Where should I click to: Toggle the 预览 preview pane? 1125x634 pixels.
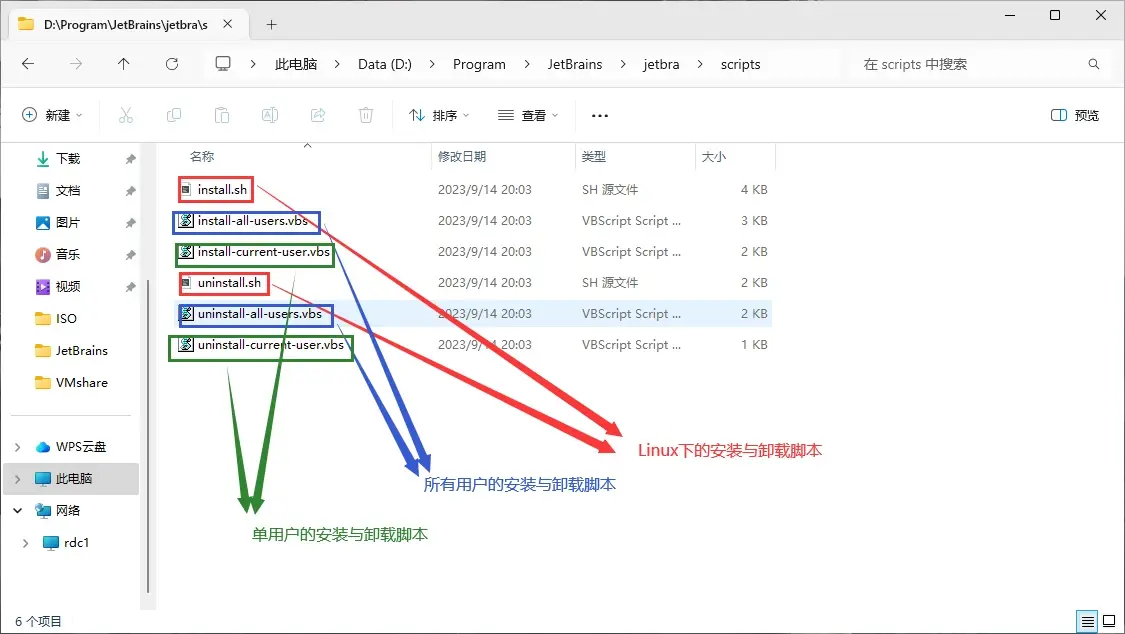[1075, 115]
